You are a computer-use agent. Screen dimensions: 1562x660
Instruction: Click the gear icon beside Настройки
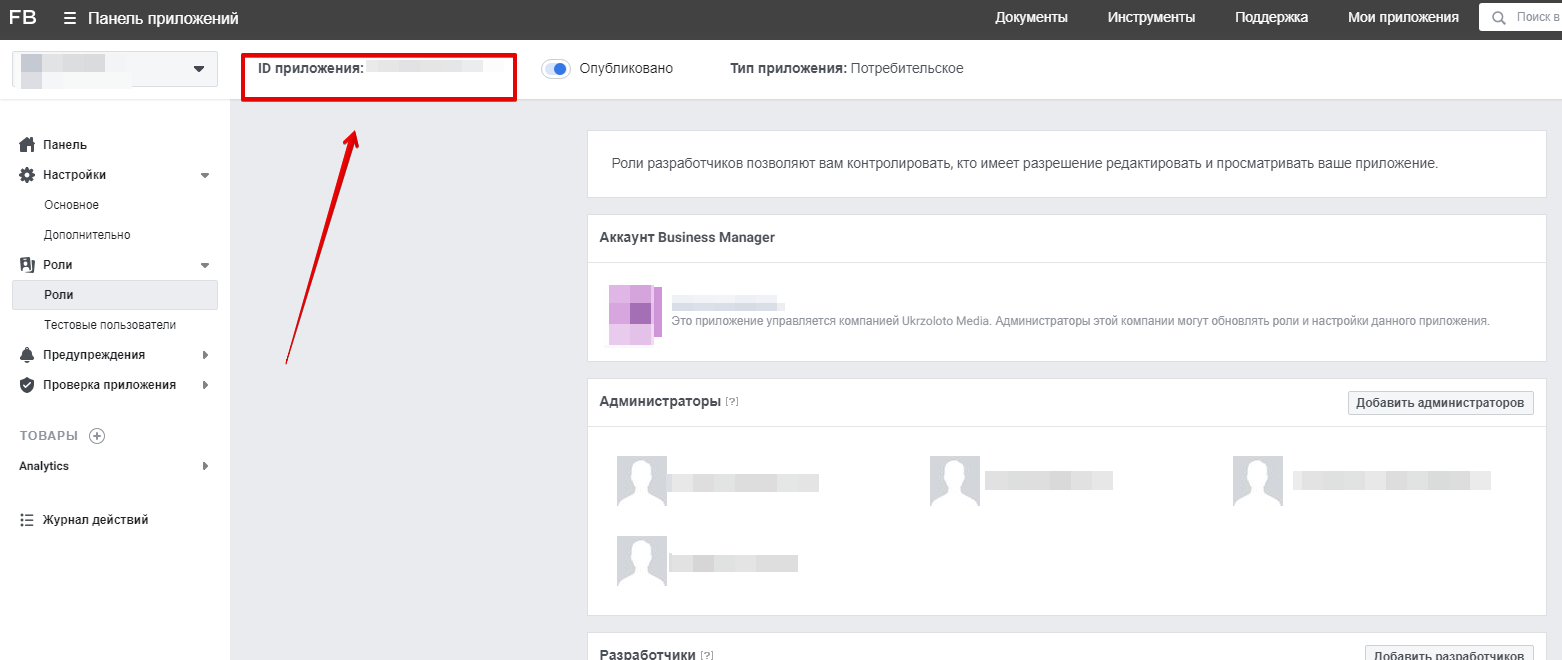(28, 175)
